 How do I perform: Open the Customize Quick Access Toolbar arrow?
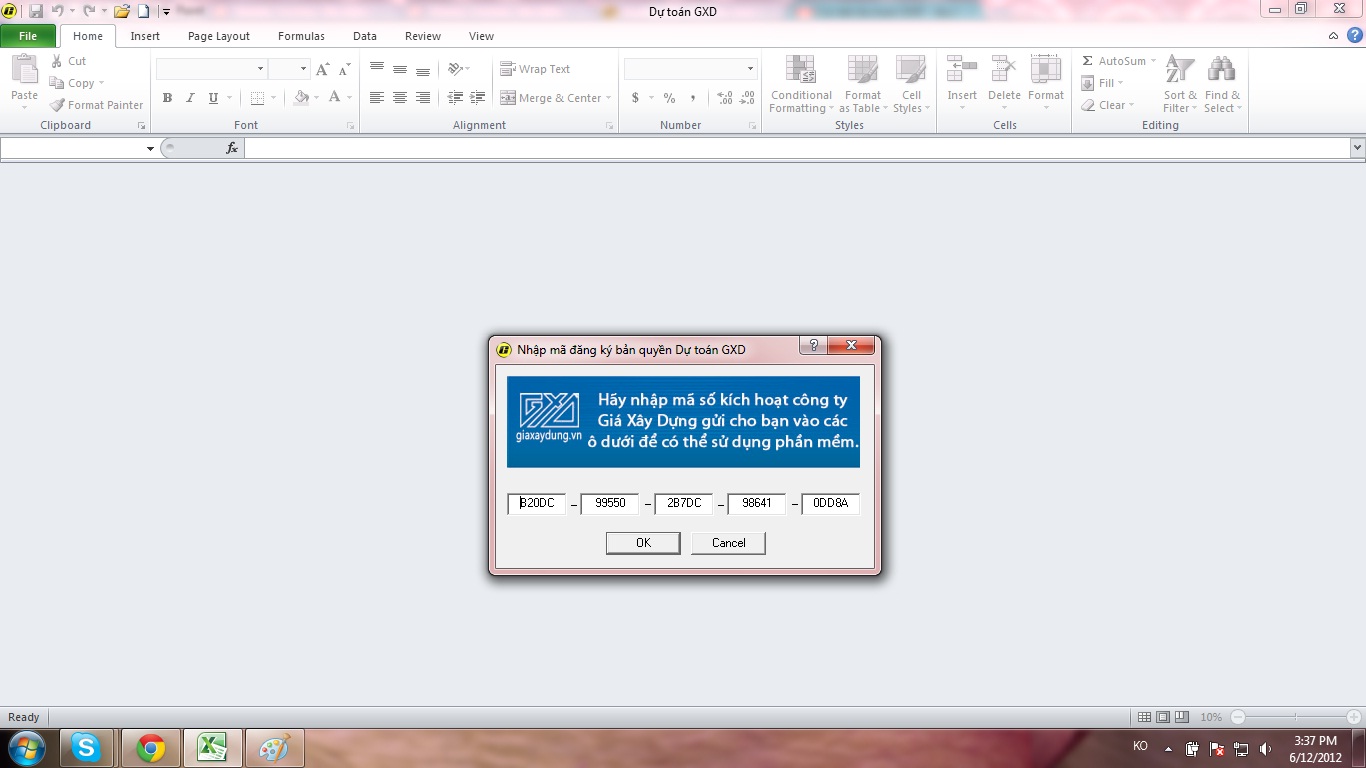(x=166, y=12)
